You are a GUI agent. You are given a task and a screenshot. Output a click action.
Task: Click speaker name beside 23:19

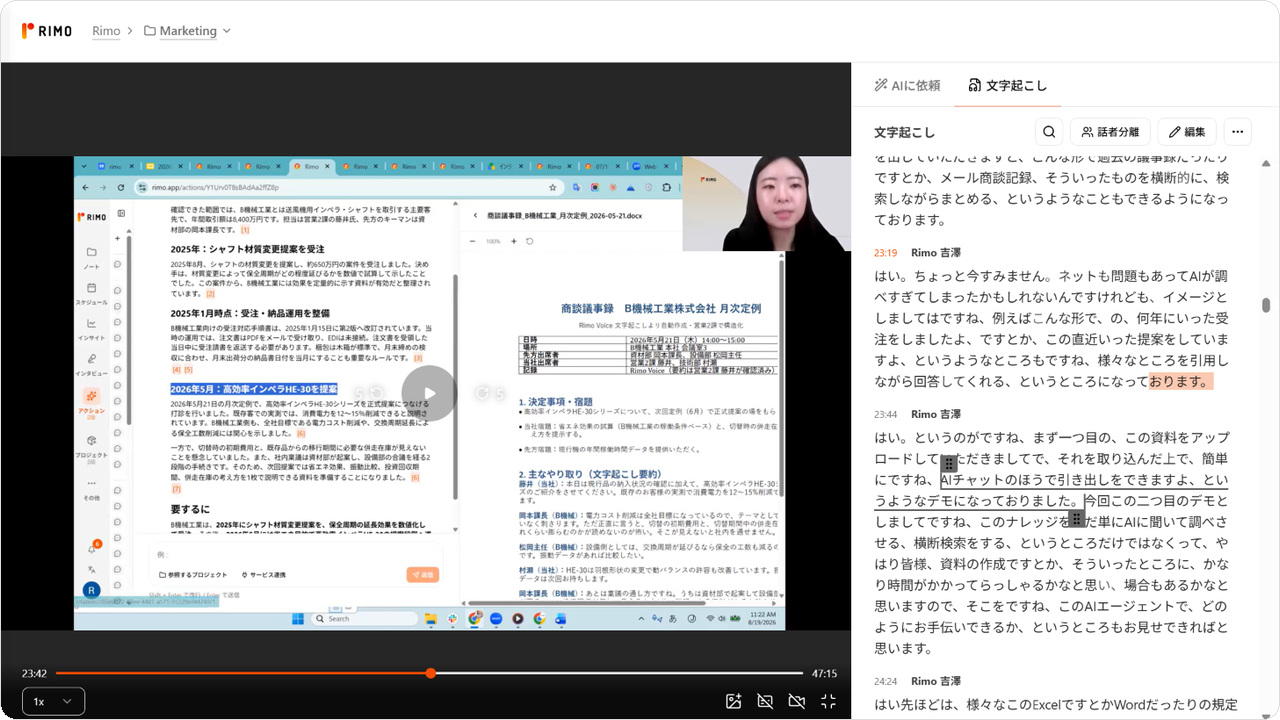coord(935,253)
